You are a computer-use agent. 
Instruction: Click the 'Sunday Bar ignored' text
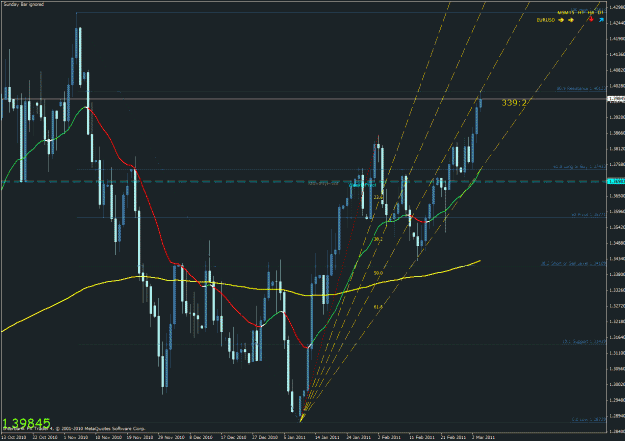pyautogui.click(x=24, y=4)
